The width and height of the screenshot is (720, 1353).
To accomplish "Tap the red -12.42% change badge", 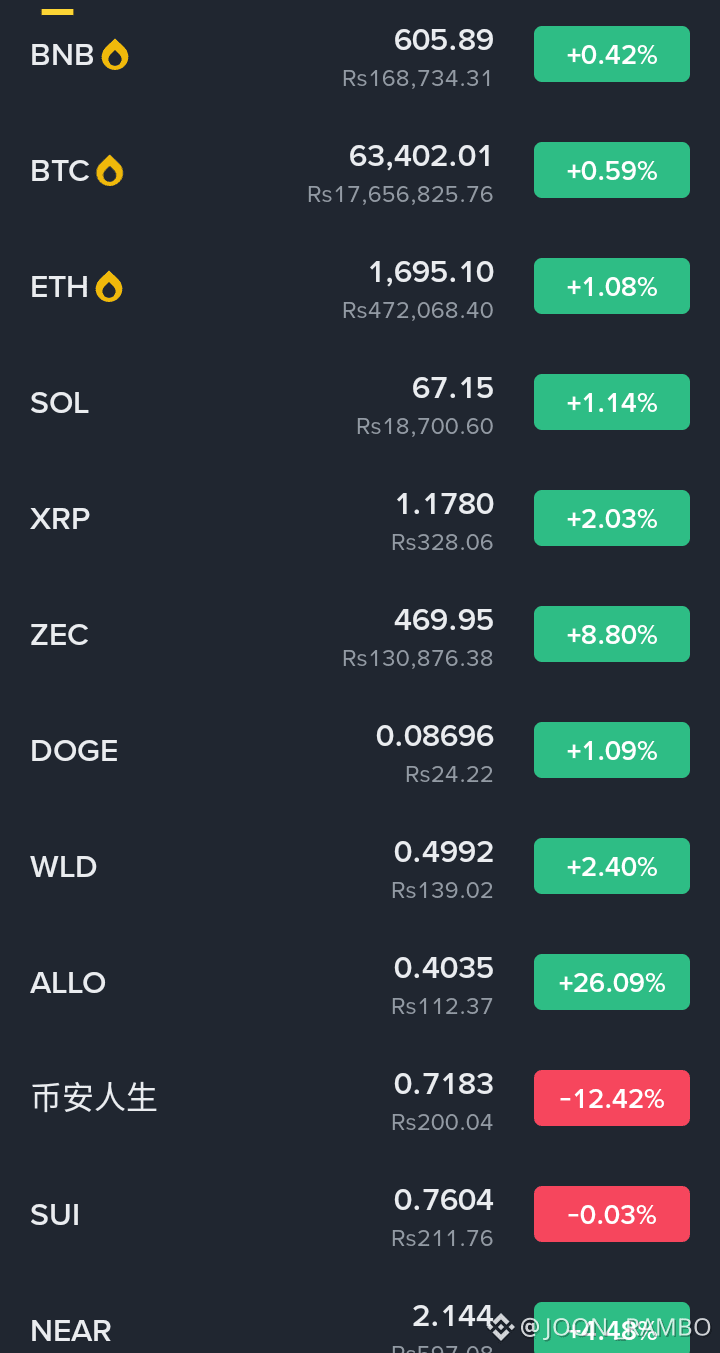I will 612,1098.
